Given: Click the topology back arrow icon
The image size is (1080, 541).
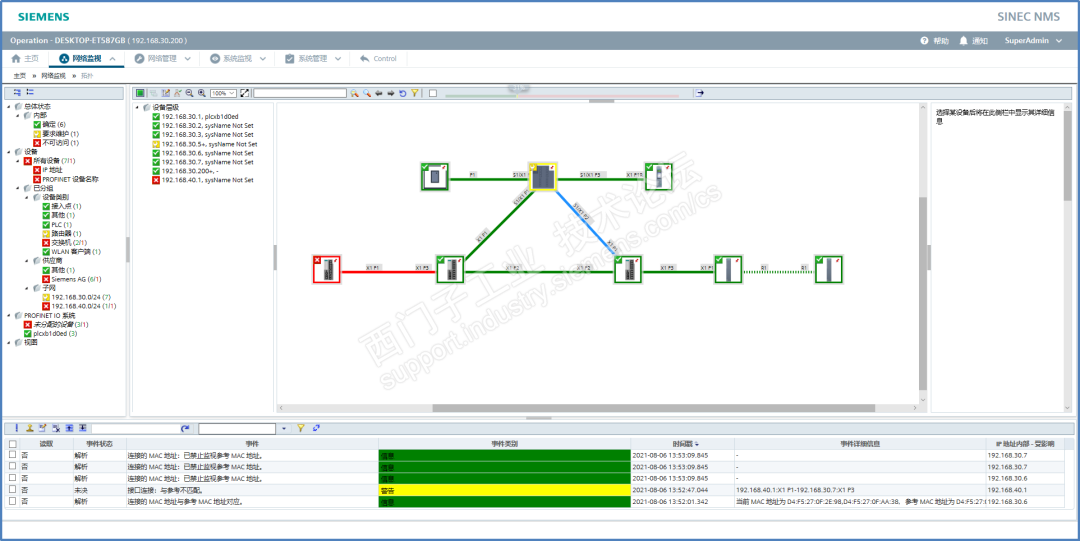Looking at the screenshot, I should (x=379, y=93).
